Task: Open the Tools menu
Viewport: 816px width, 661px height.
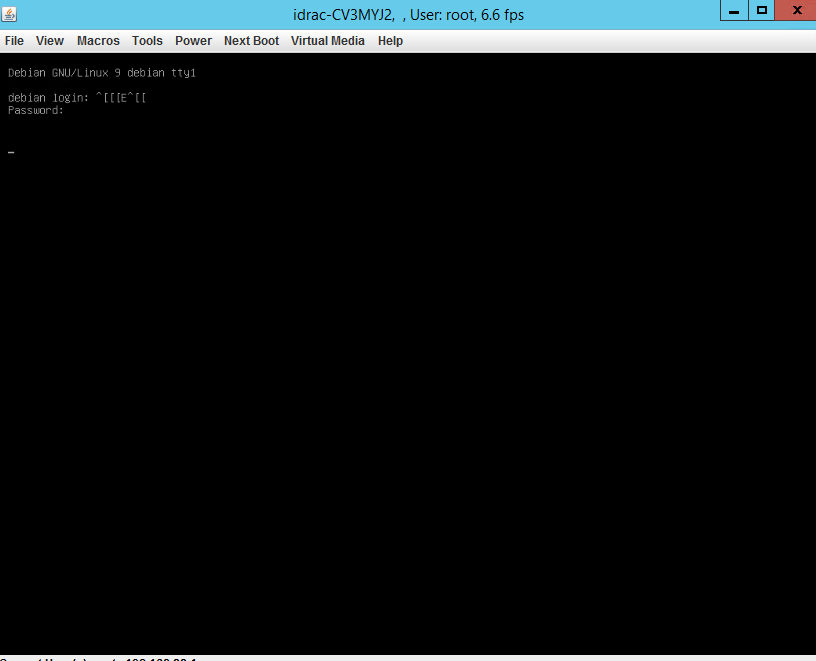Action: tap(147, 41)
